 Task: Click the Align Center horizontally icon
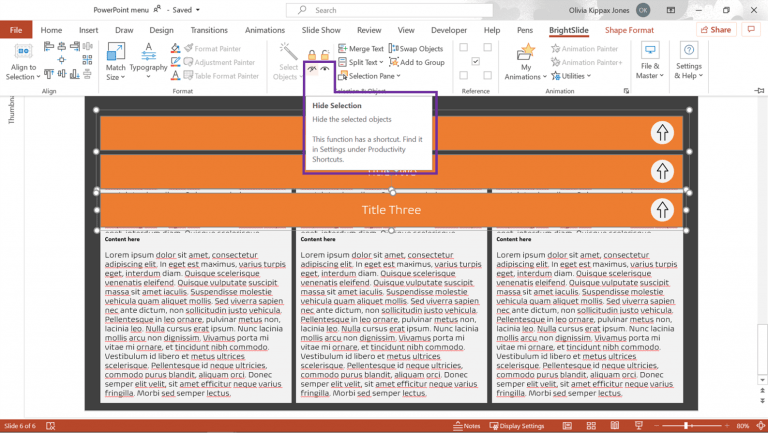point(62,47)
